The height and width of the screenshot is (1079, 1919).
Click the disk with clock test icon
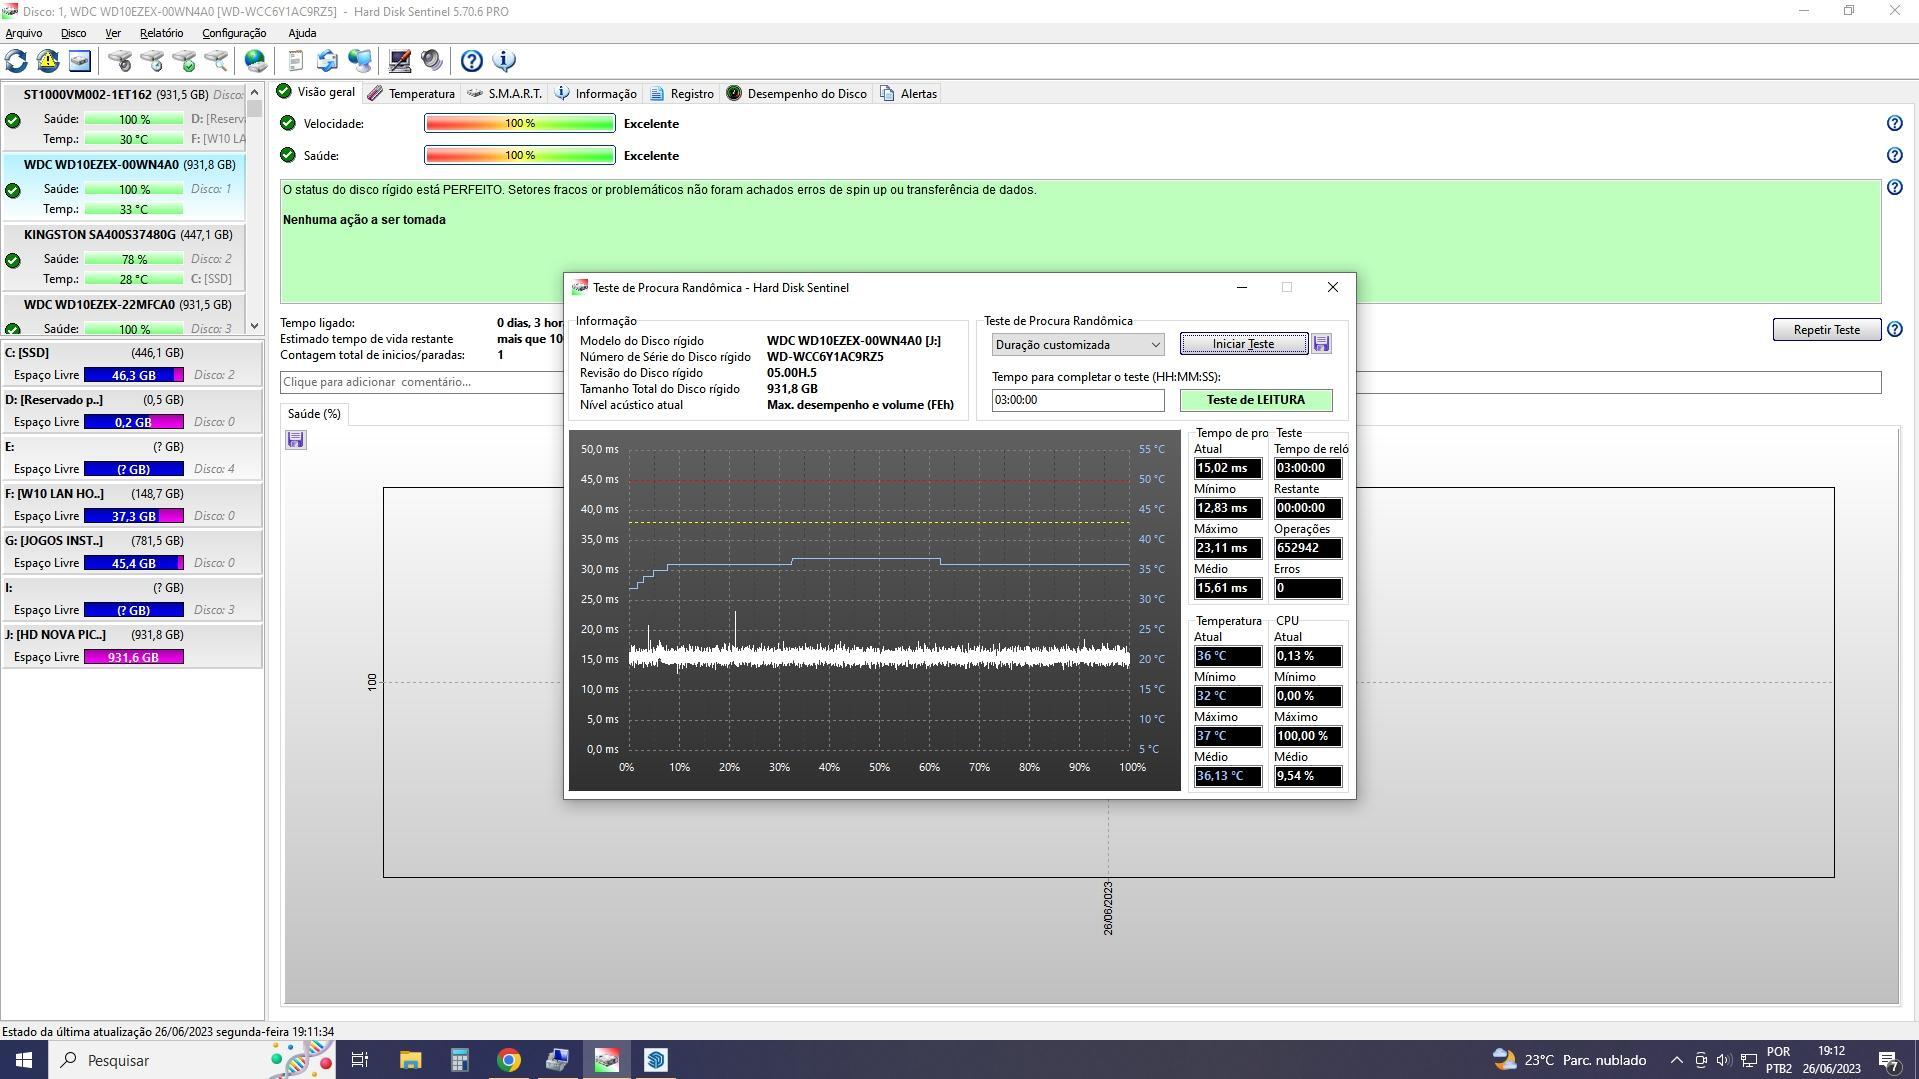pos(152,61)
